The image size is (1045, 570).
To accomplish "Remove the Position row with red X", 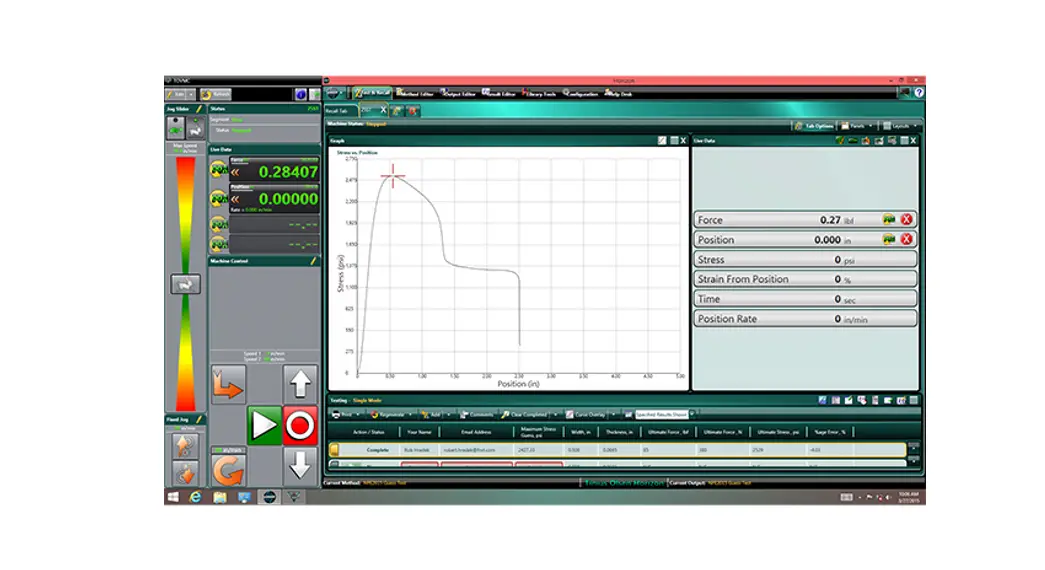I will click(x=906, y=239).
